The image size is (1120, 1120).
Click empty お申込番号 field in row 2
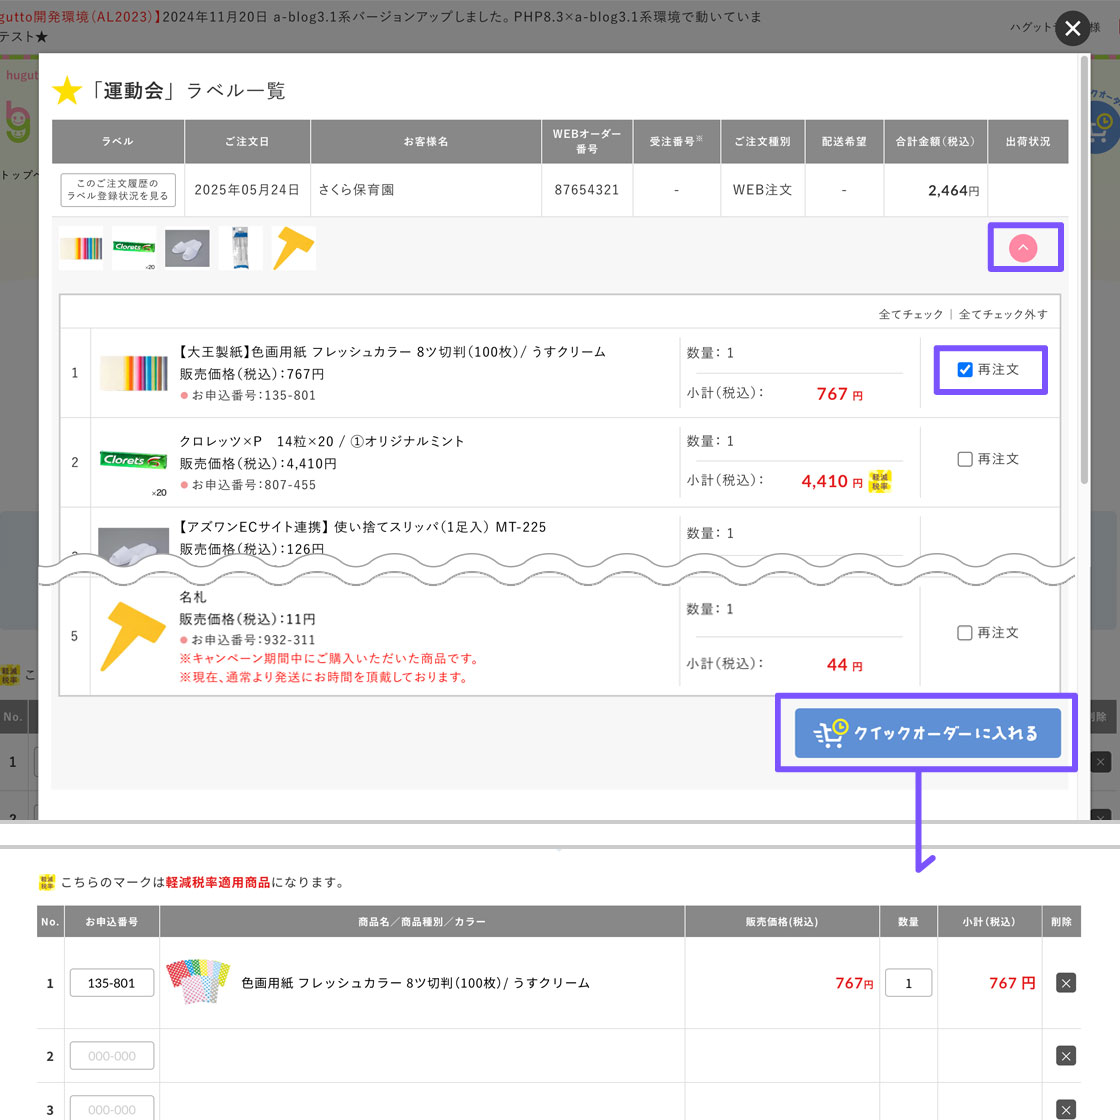[112, 1056]
